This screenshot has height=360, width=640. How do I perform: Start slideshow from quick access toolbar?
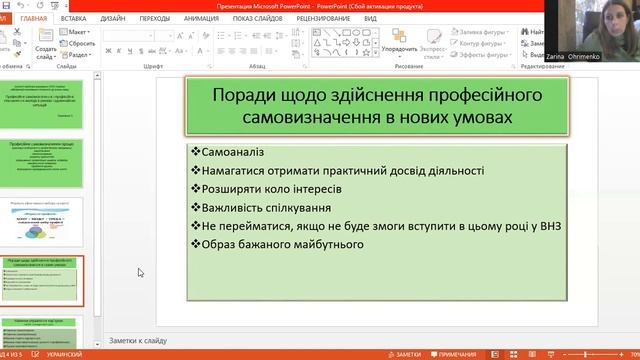(55, 6)
